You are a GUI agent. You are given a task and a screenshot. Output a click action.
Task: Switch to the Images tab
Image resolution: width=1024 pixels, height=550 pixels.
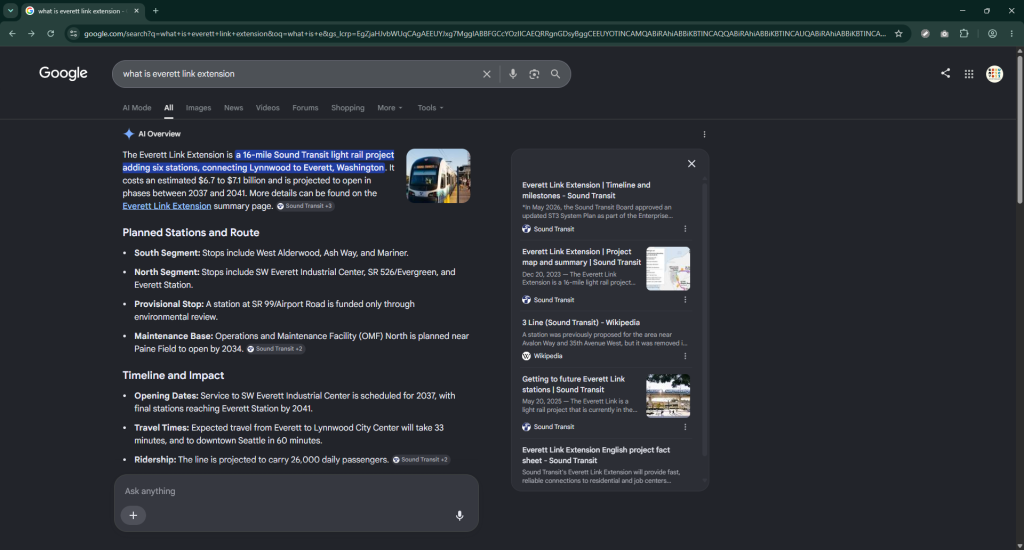coord(198,108)
